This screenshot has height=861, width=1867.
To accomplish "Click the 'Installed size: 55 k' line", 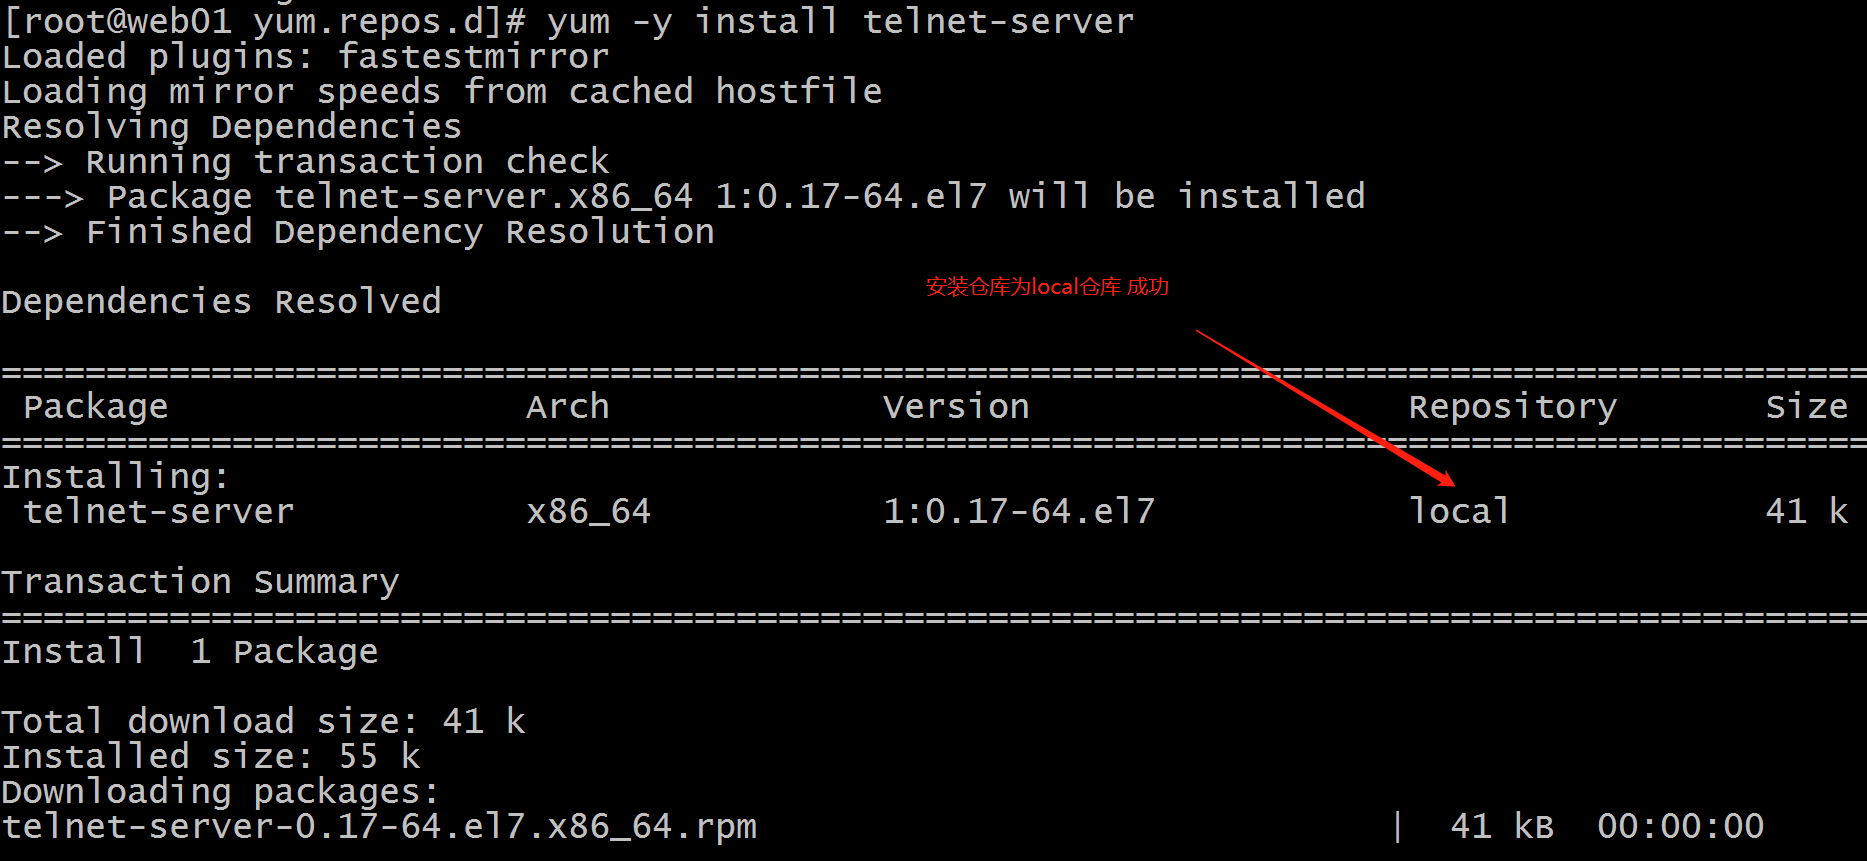I will pos(211,757).
